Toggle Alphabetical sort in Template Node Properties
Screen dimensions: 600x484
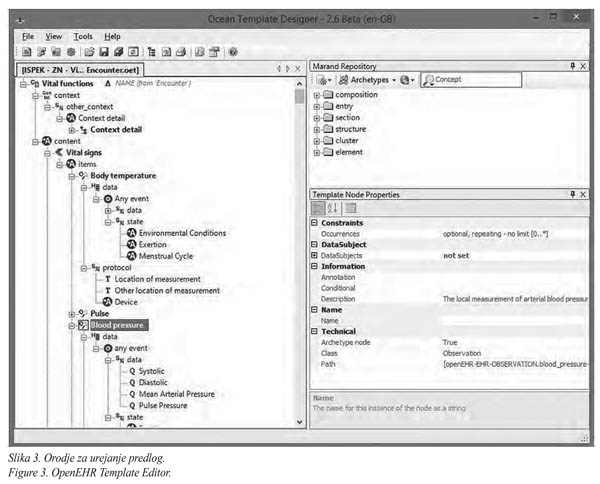click(333, 208)
